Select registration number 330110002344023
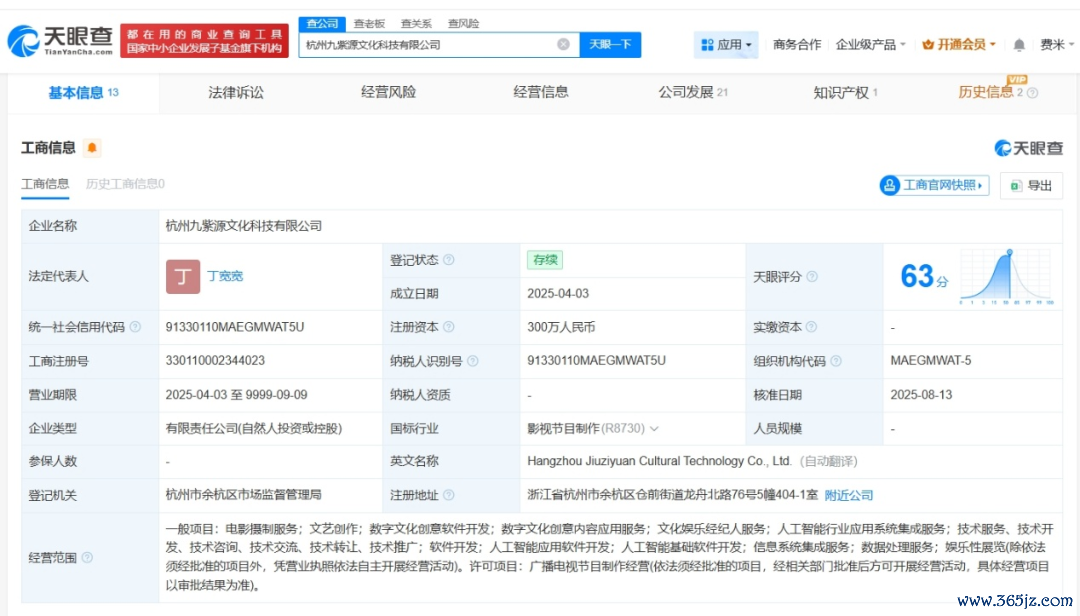1080x616 pixels. (215, 360)
